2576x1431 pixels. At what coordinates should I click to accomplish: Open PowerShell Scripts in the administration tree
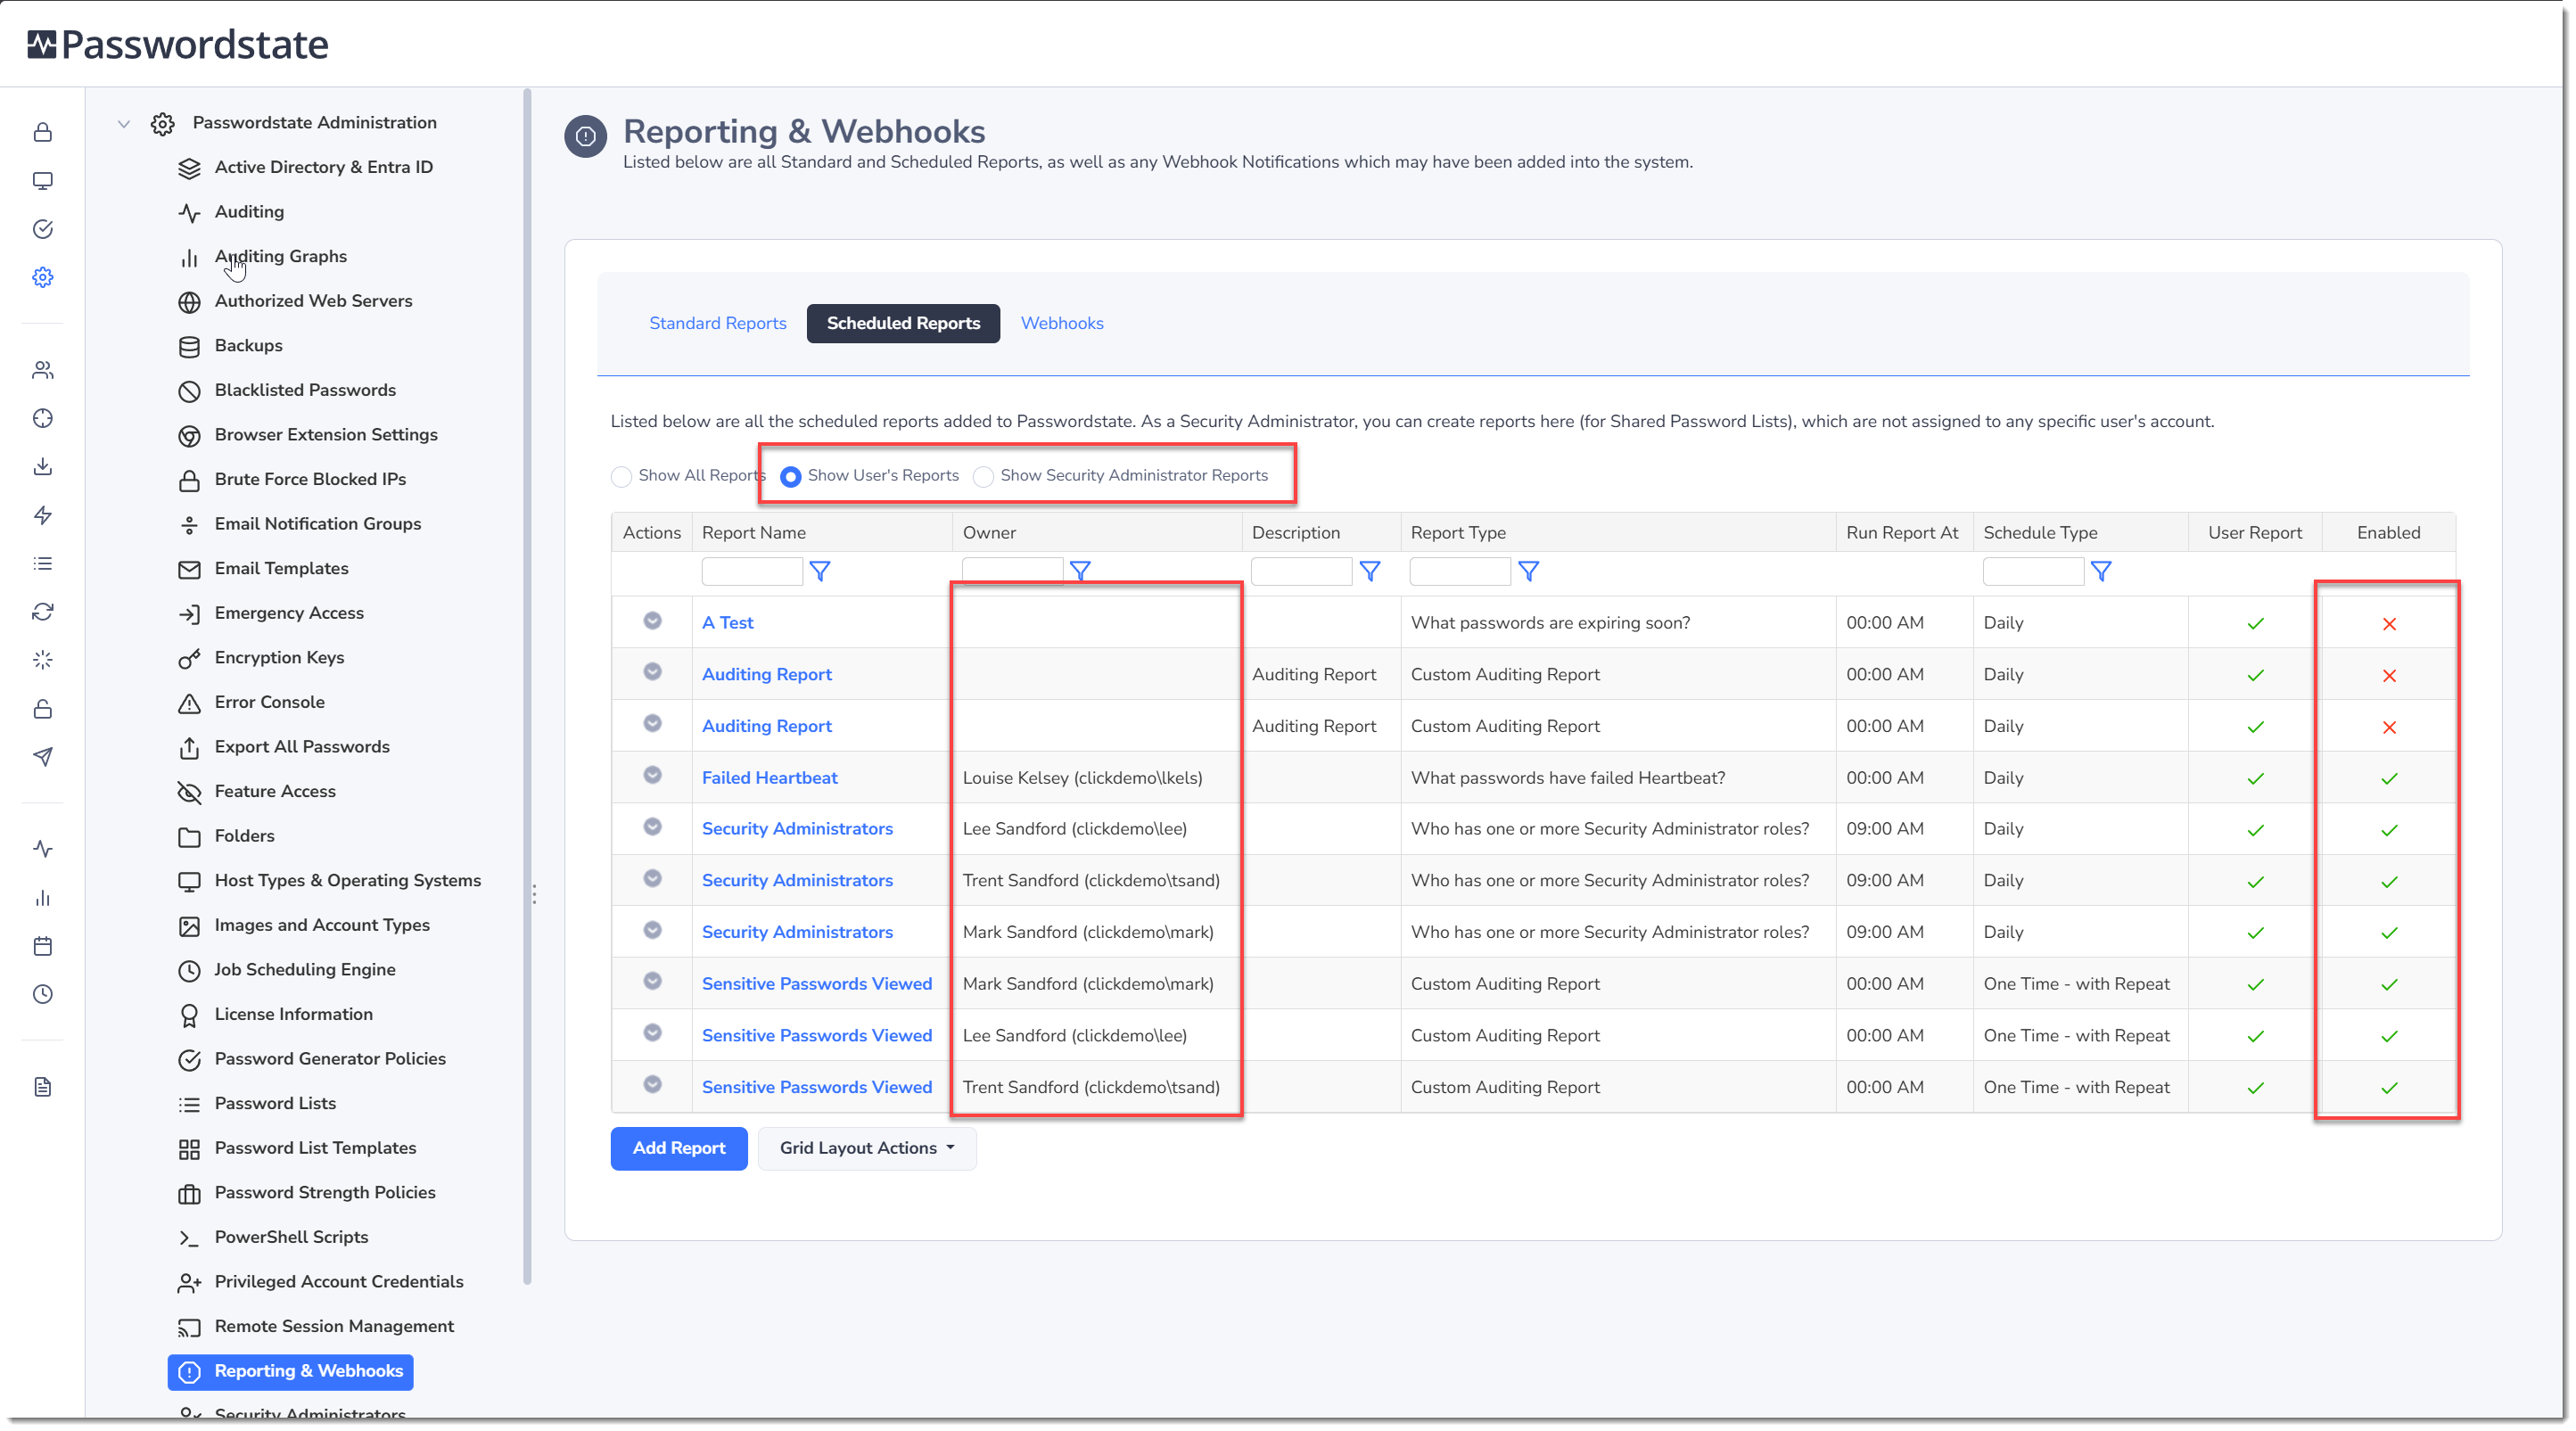tap(291, 1237)
